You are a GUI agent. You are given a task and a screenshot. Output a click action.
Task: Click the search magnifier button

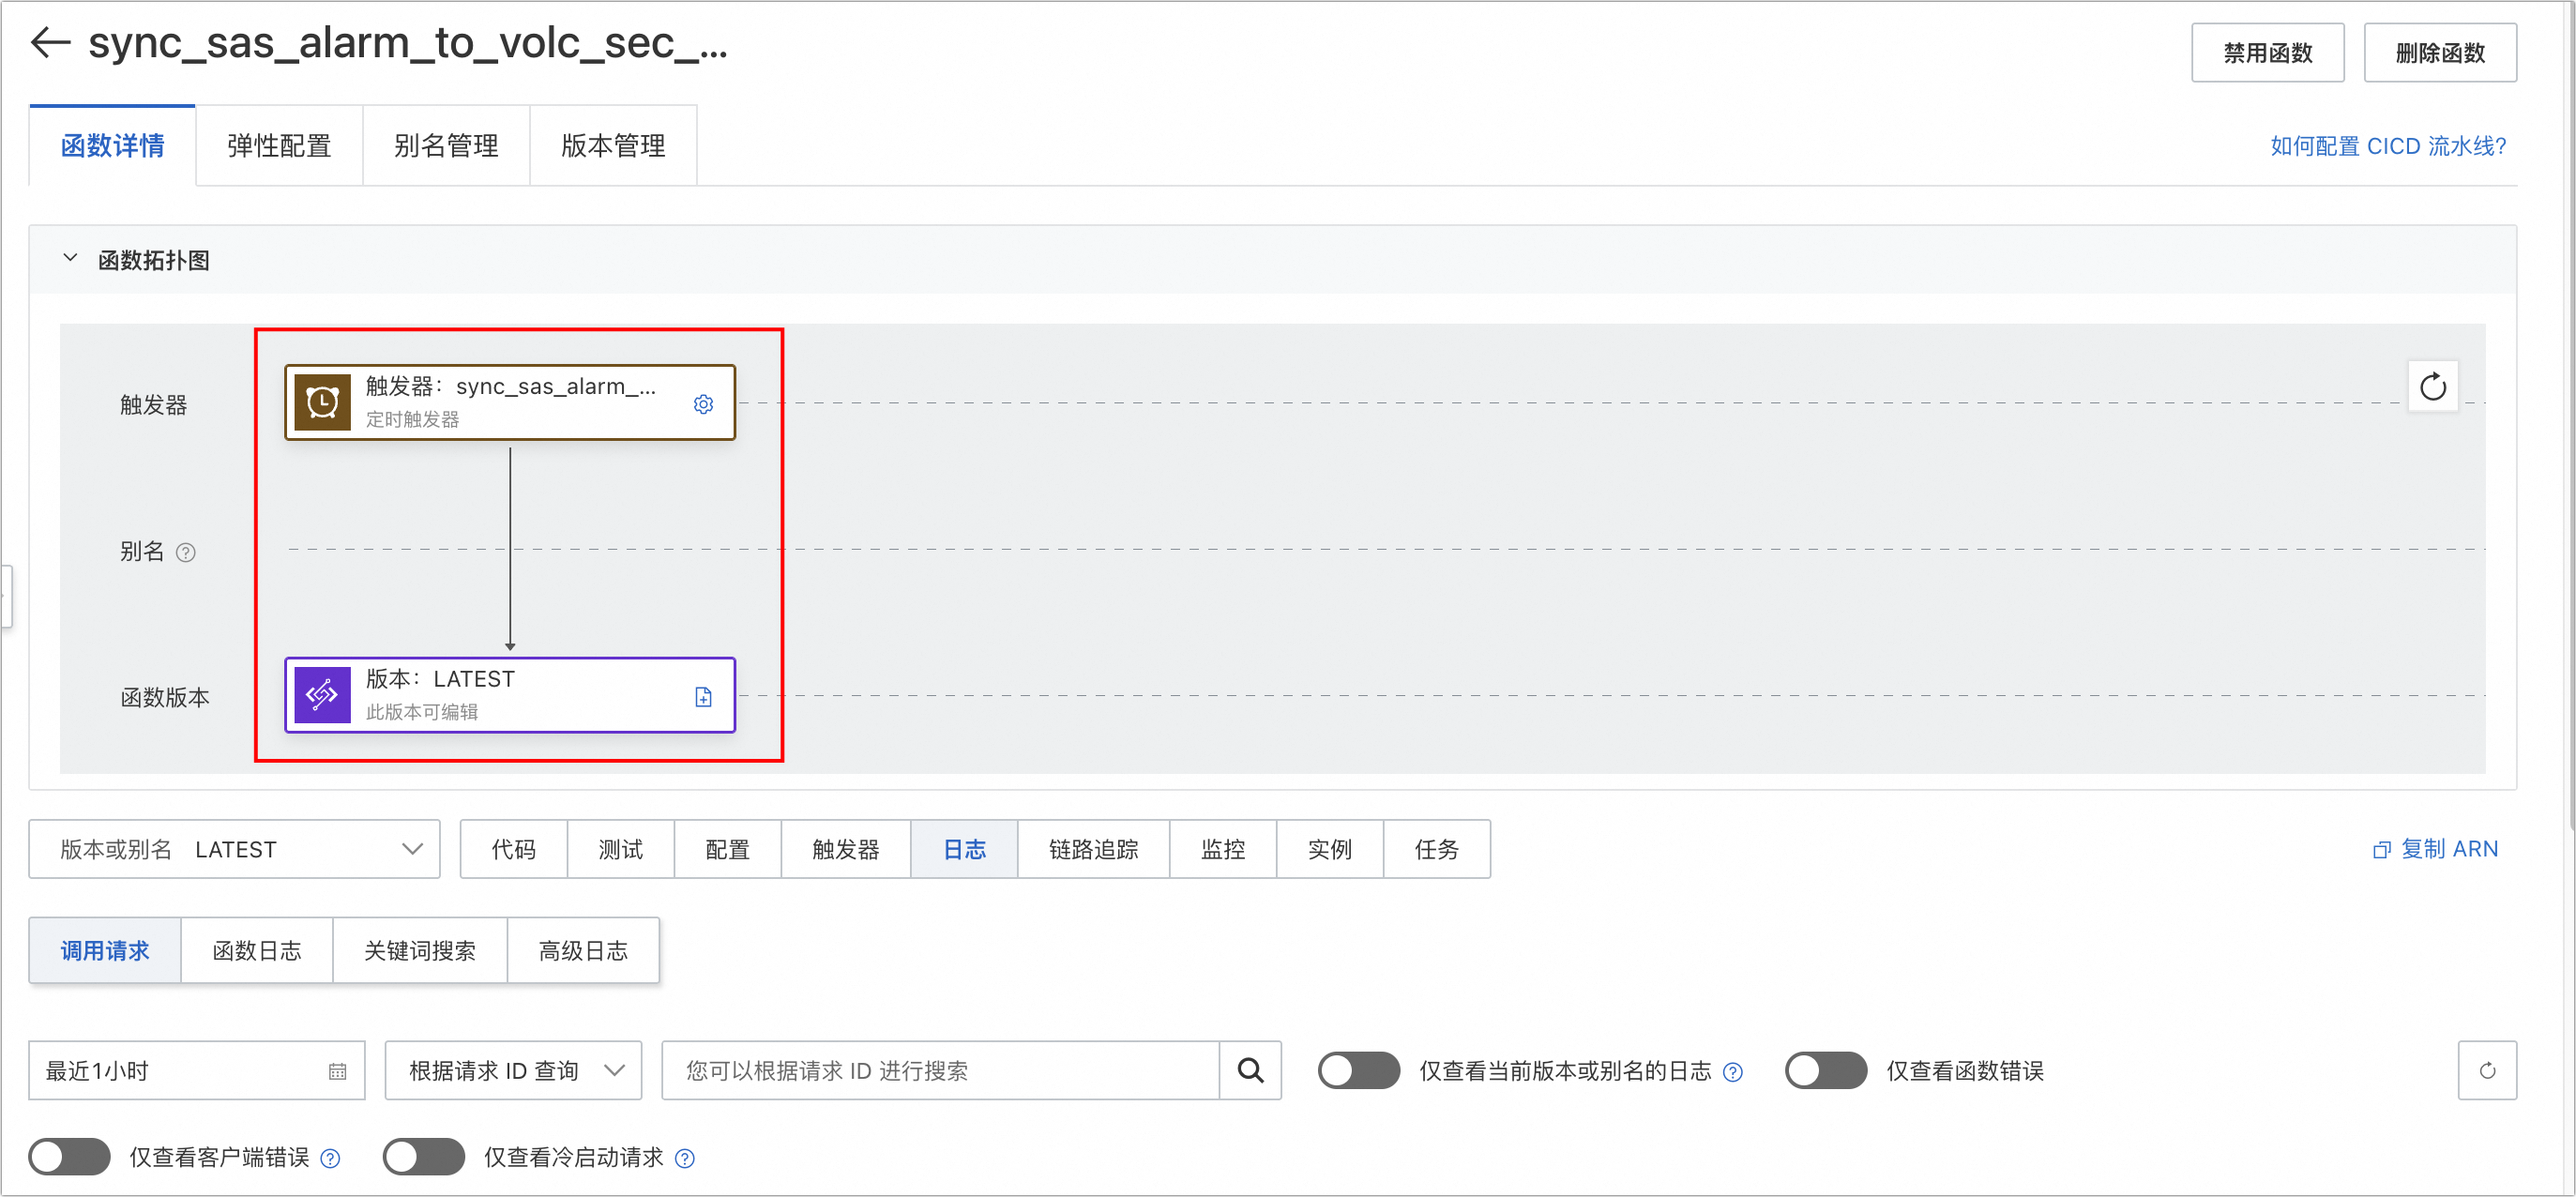[x=1250, y=1070]
